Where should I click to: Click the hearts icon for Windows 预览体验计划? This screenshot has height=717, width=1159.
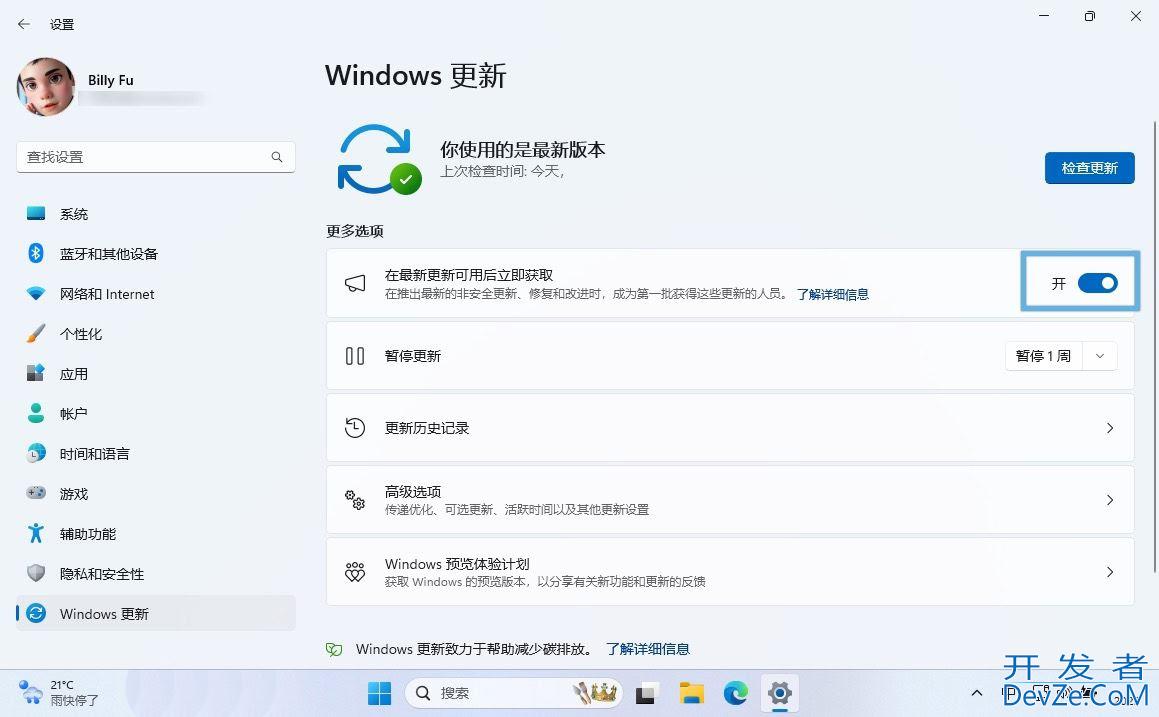pyautogui.click(x=355, y=571)
